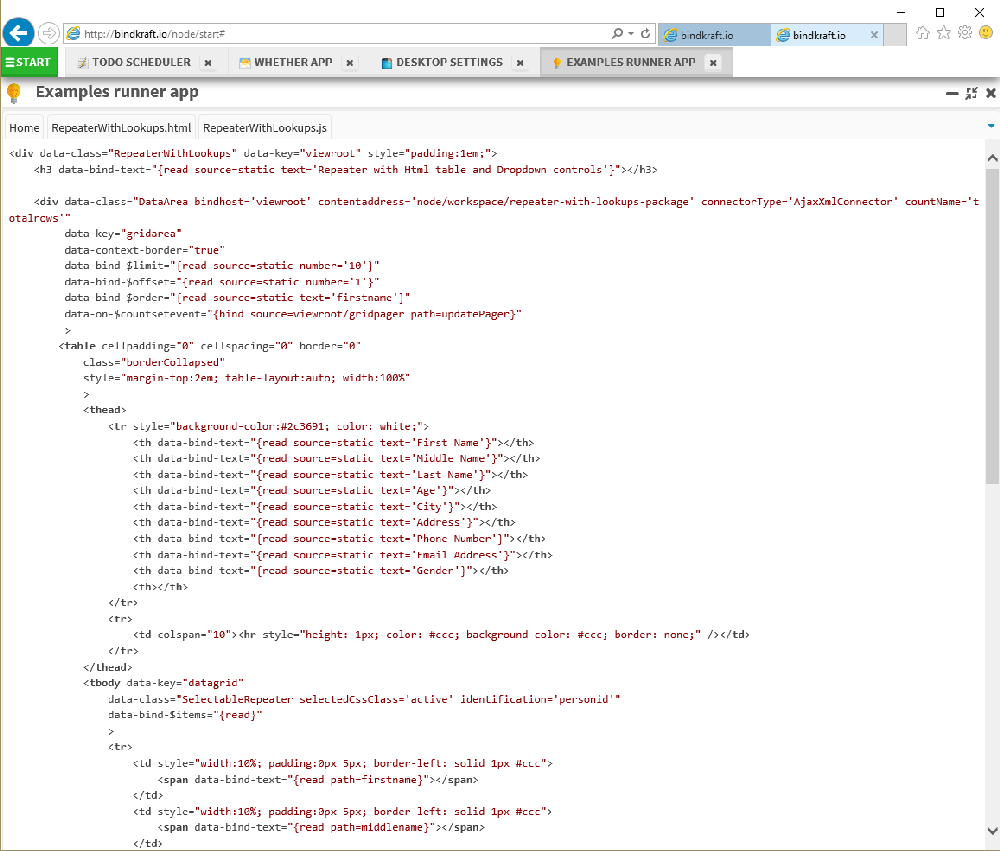Switch to TODO SCHEDULER app tab
The height and width of the screenshot is (851, 1000).
click(x=140, y=63)
